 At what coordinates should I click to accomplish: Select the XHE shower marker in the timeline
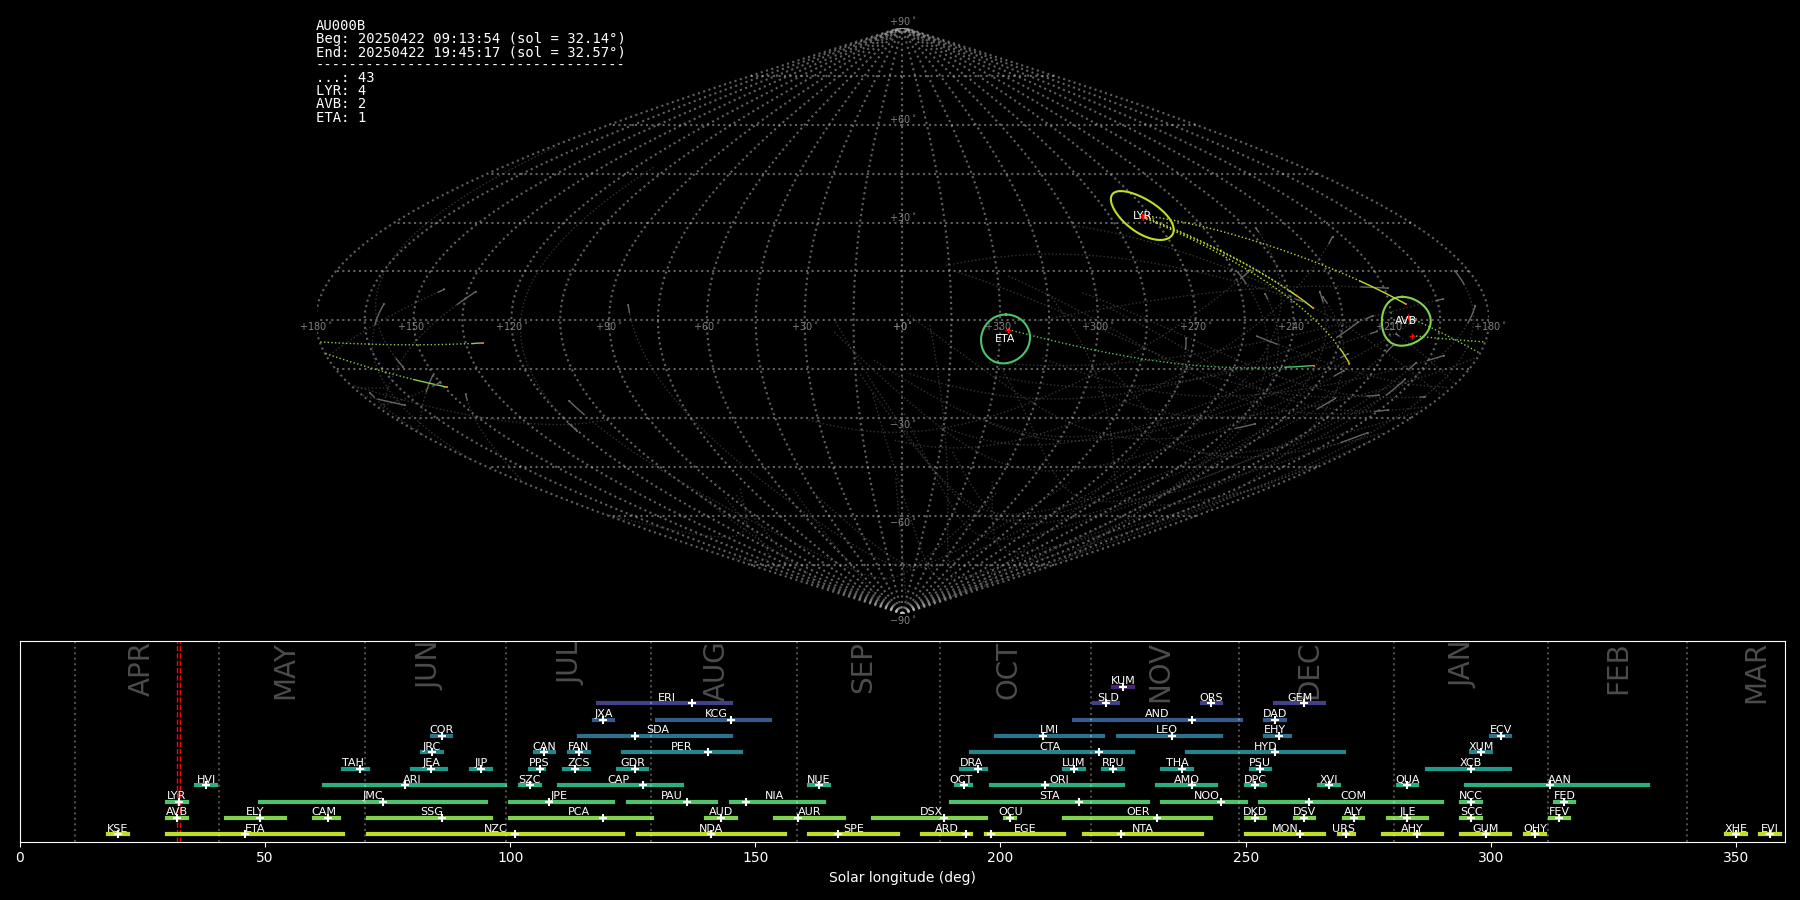[x=1736, y=834]
